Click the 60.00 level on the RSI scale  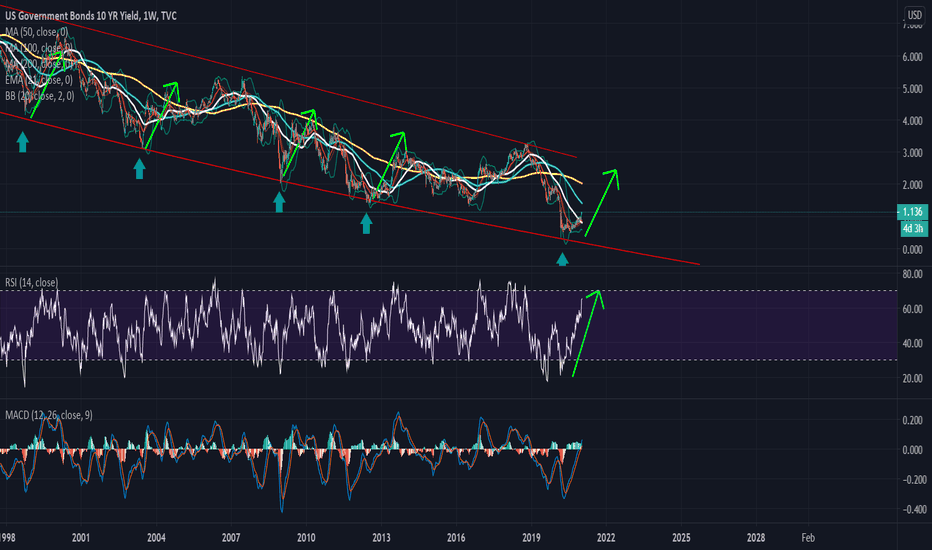coord(912,309)
